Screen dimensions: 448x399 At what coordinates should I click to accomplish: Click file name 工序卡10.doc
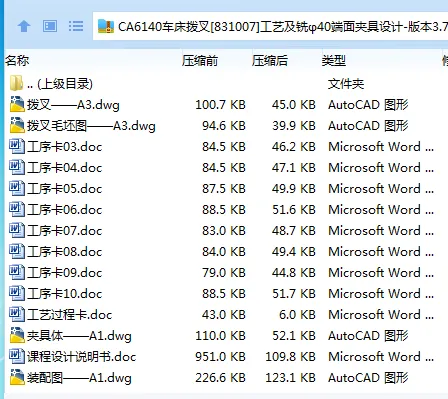pos(65,294)
